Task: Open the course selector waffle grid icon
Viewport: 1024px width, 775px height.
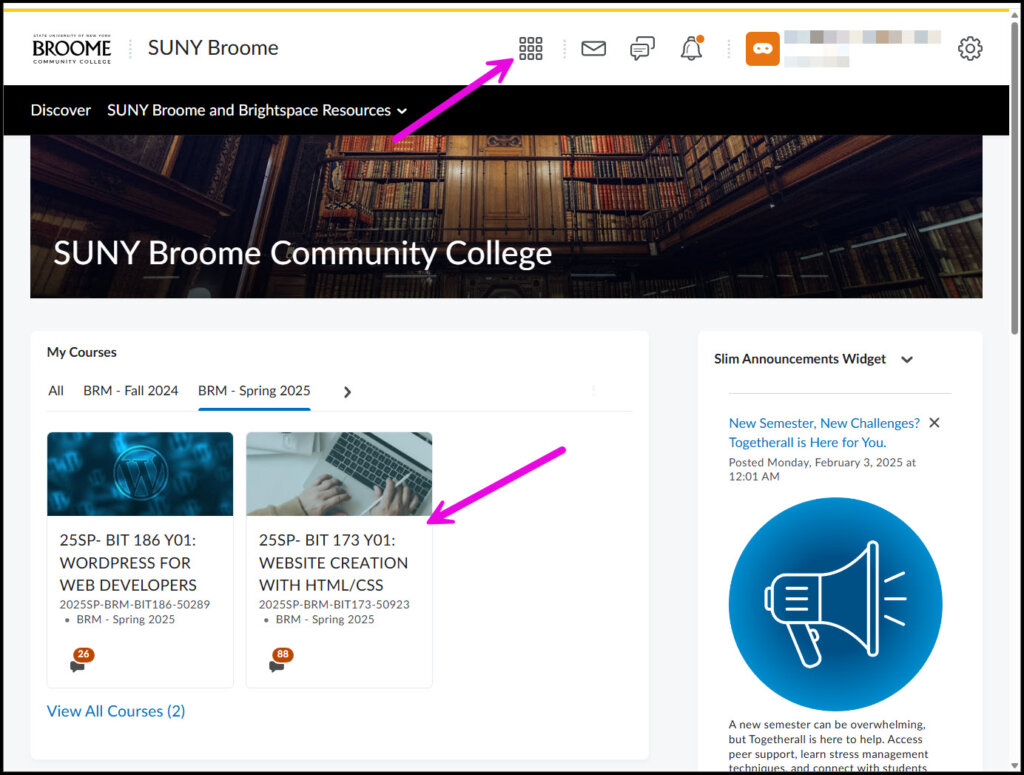Action: (530, 48)
